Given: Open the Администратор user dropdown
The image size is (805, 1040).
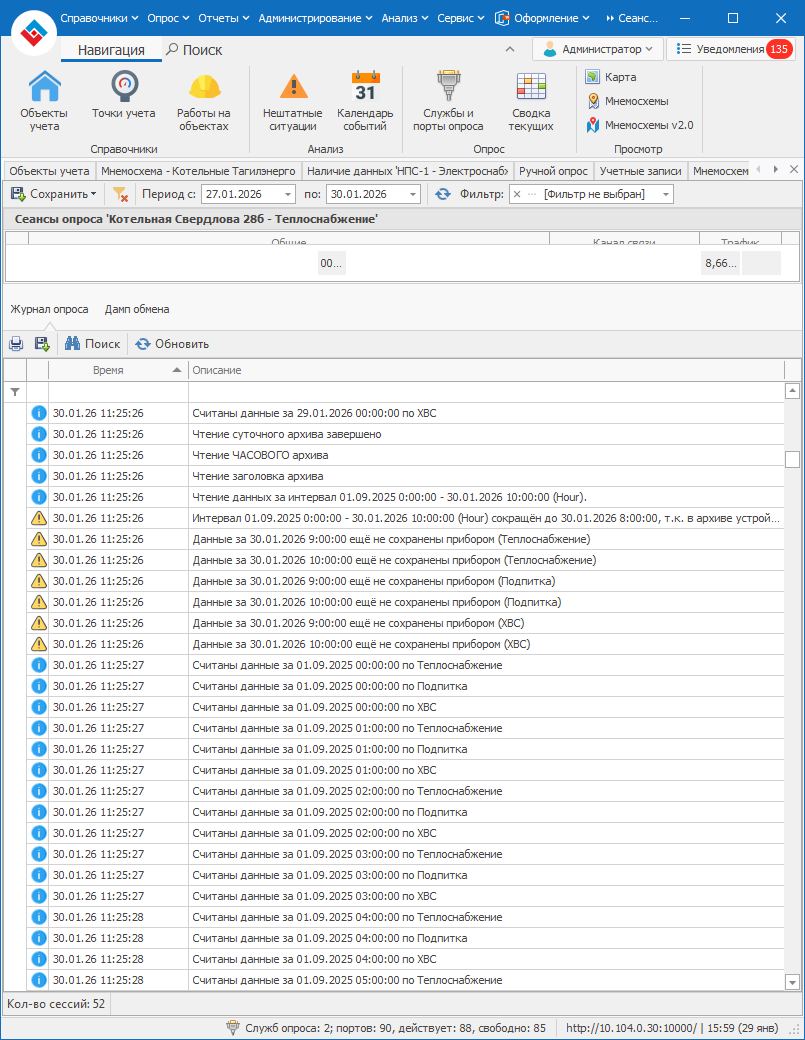Looking at the screenshot, I should [598, 48].
